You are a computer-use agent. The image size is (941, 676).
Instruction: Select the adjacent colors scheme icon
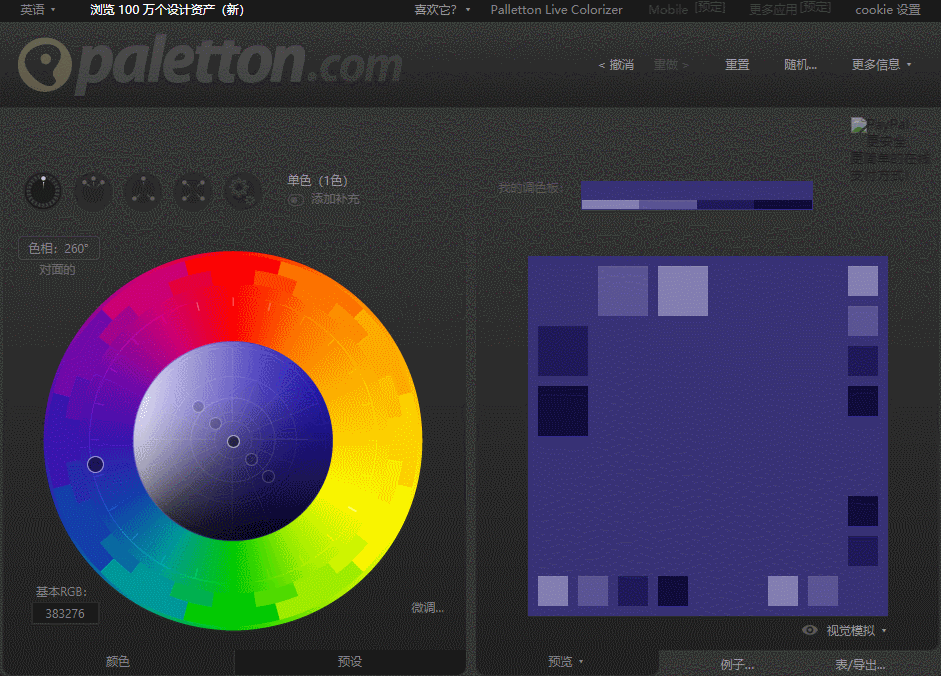click(92, 192)
